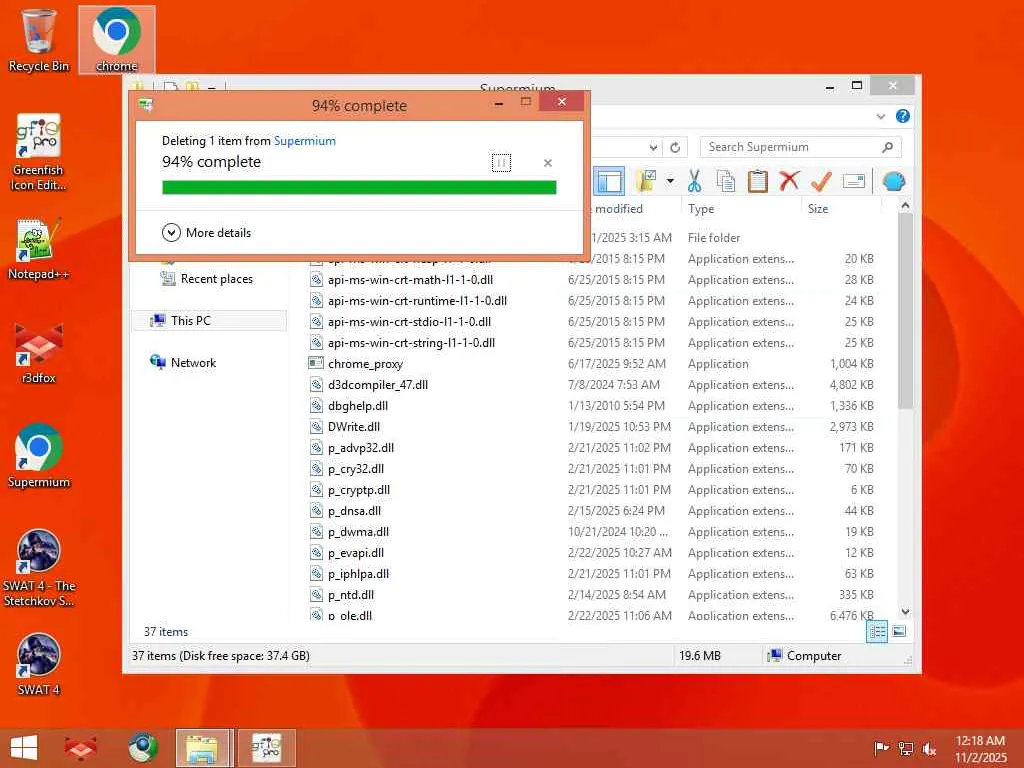The width and height of the screenshot is (1024, 768).
Task: Click the Rename toolbar icon
Action: (x=854, y=181)
